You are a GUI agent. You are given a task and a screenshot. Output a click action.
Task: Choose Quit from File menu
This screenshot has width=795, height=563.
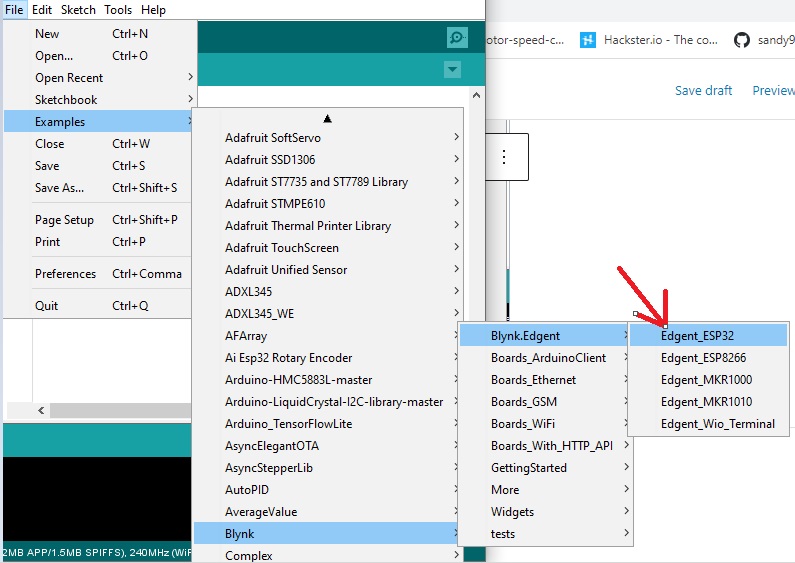click(98, 305)
